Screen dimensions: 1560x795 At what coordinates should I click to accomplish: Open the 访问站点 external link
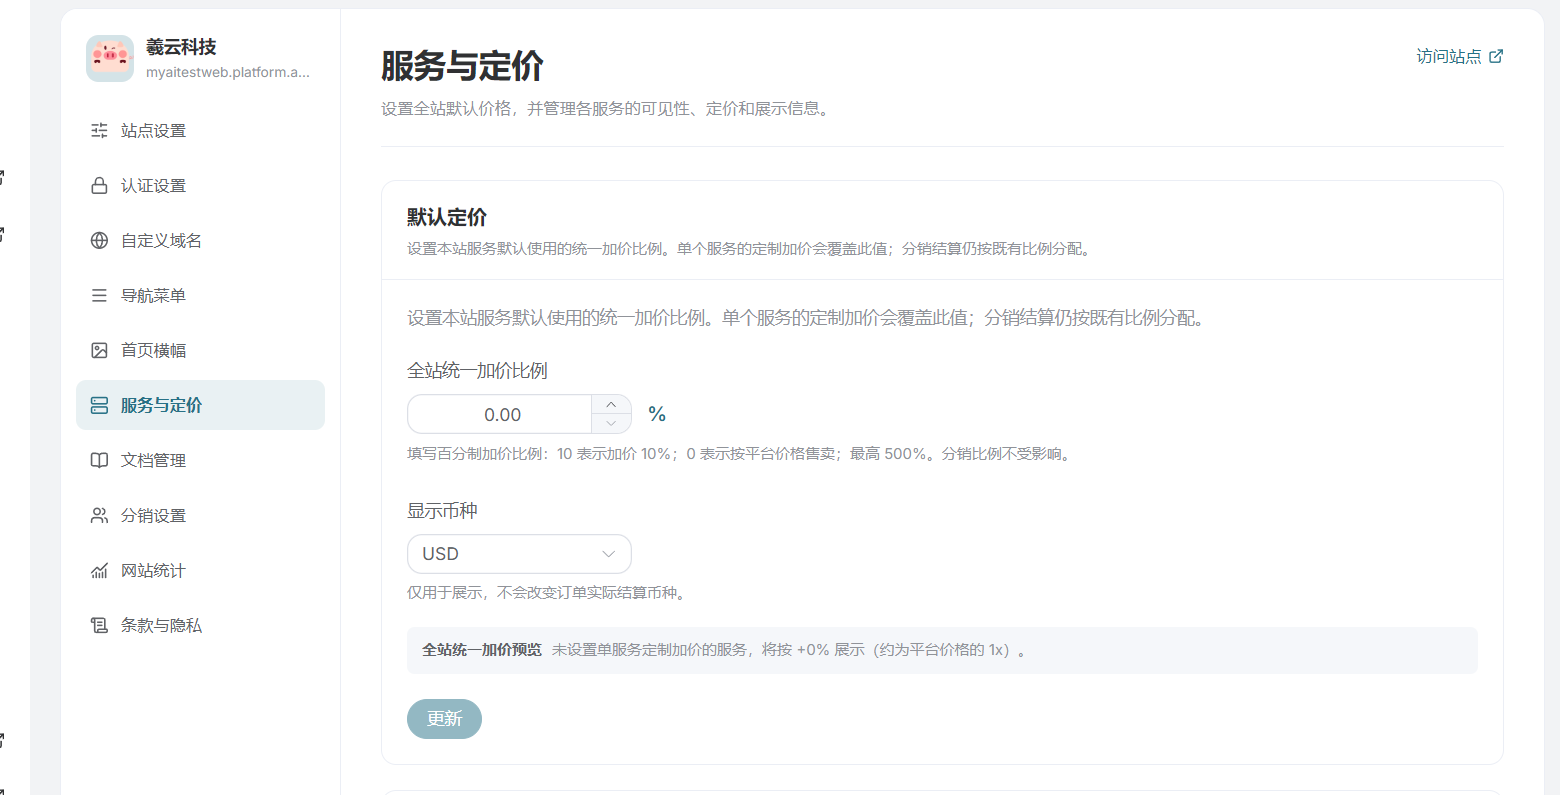tap(1459, 57)
